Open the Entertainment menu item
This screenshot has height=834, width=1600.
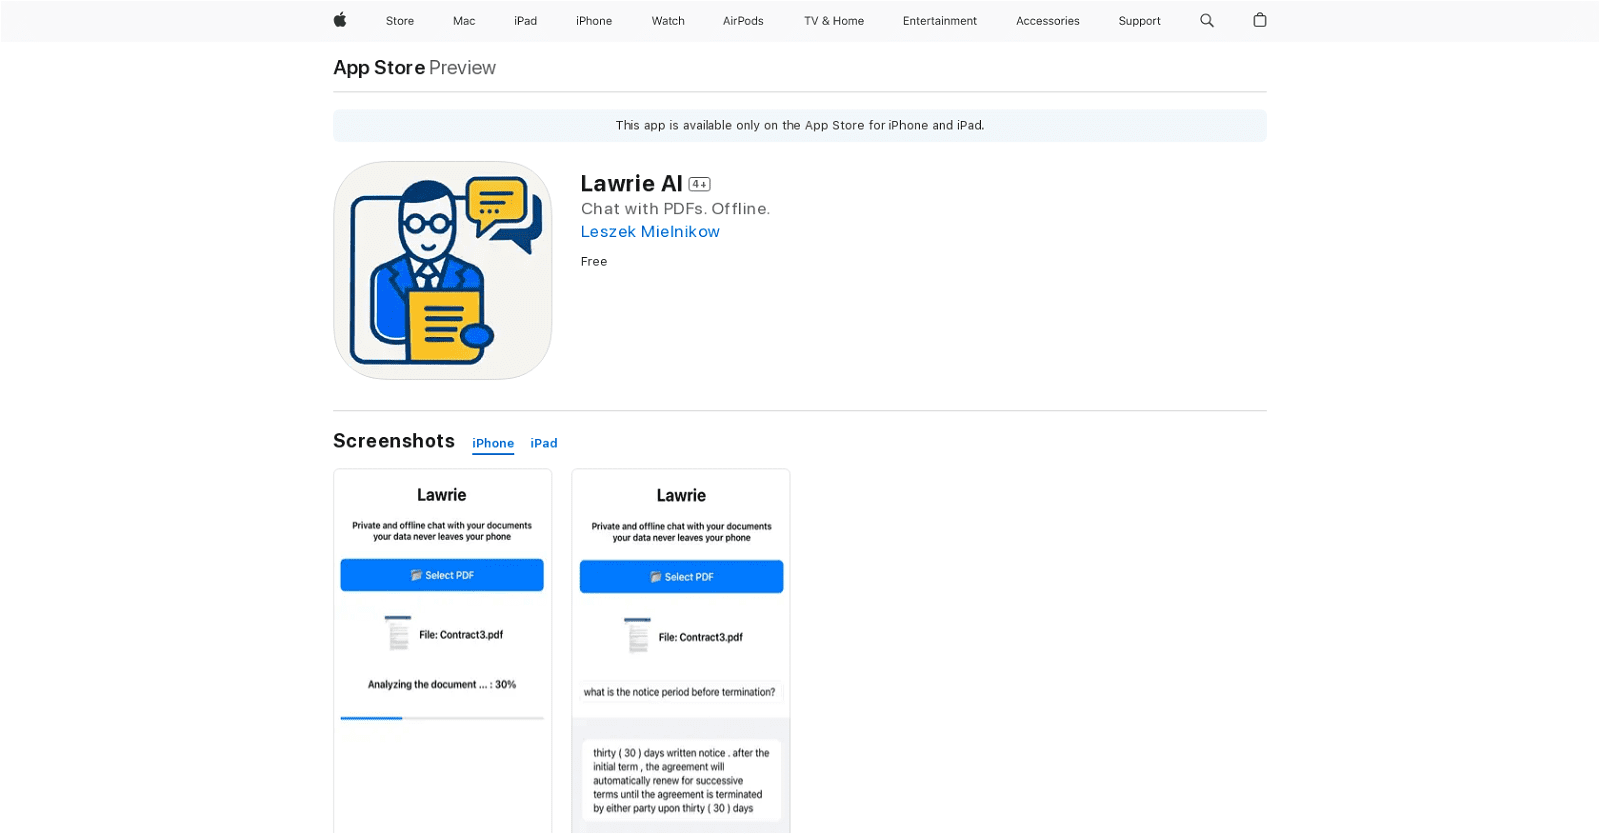[939, 21]
